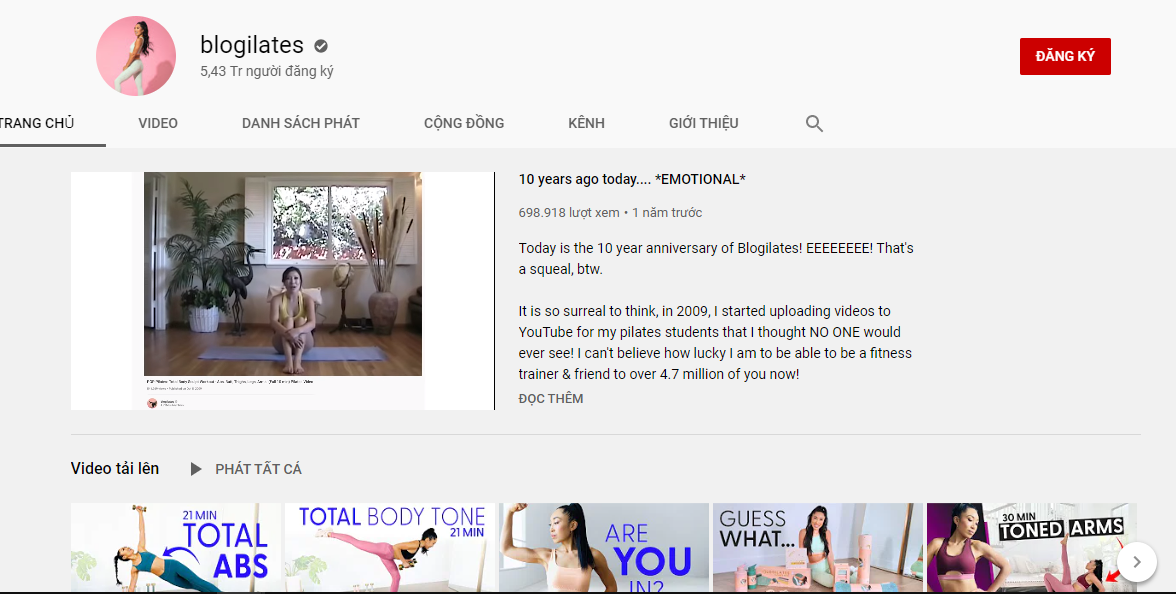1176x594 pixels.
Task: Click the 'It is so surreal to think' paragraph
Action: (715, 343)
